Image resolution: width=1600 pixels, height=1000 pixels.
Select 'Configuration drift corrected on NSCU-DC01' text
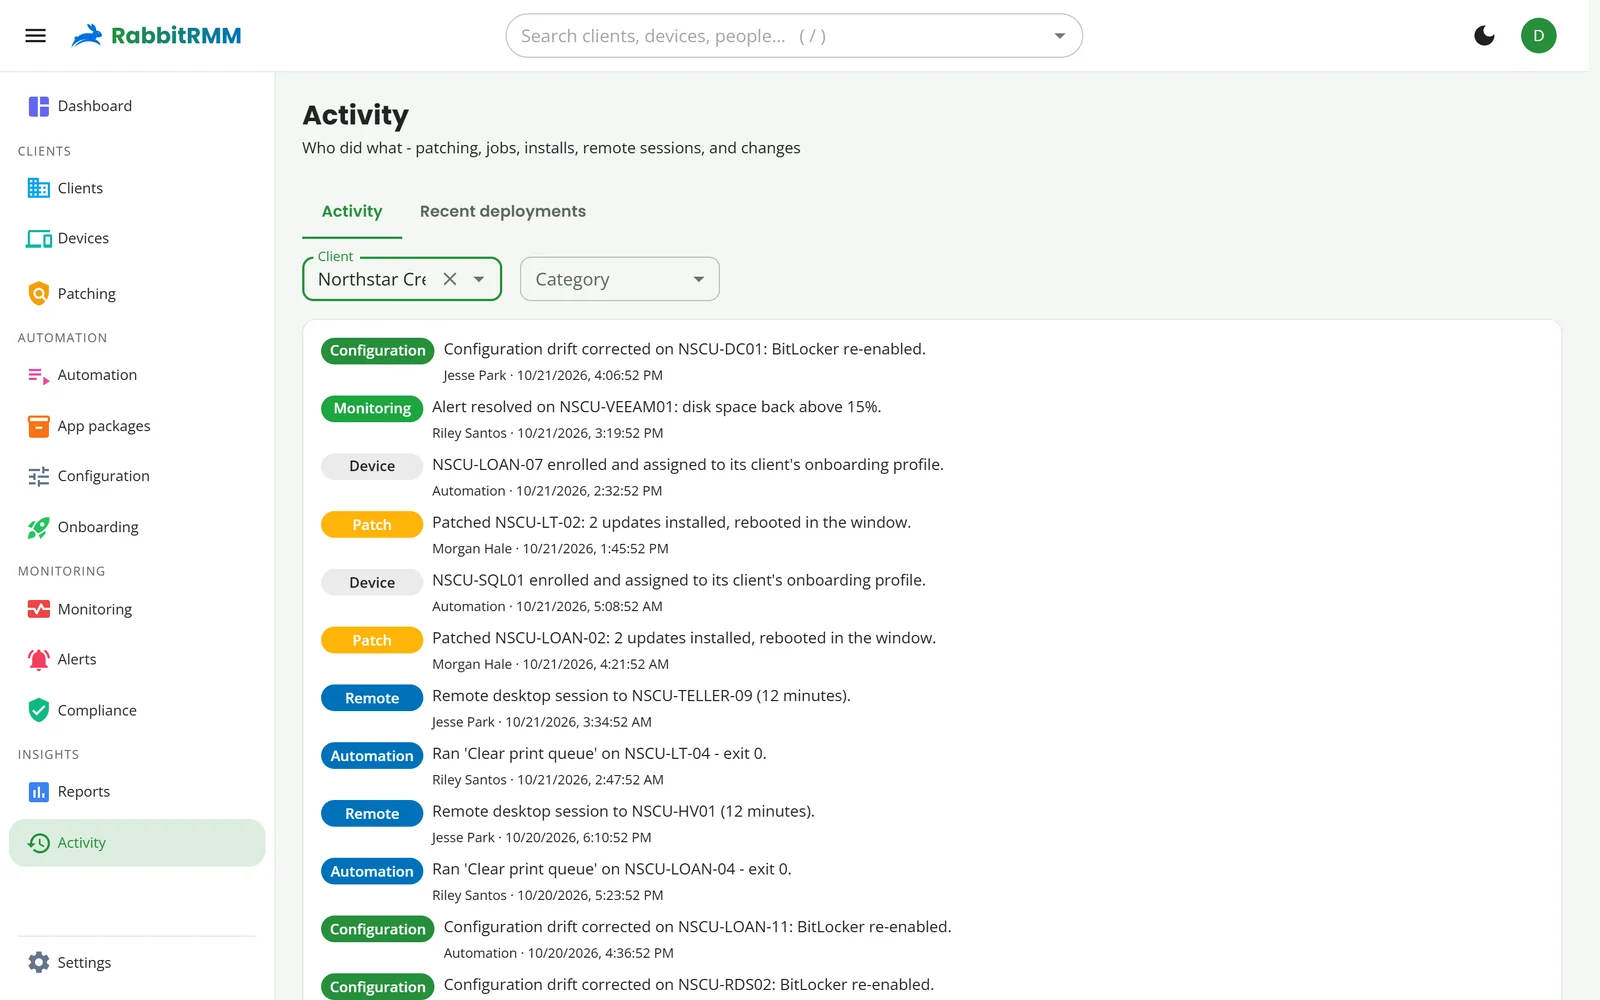(x=685, y=349)
